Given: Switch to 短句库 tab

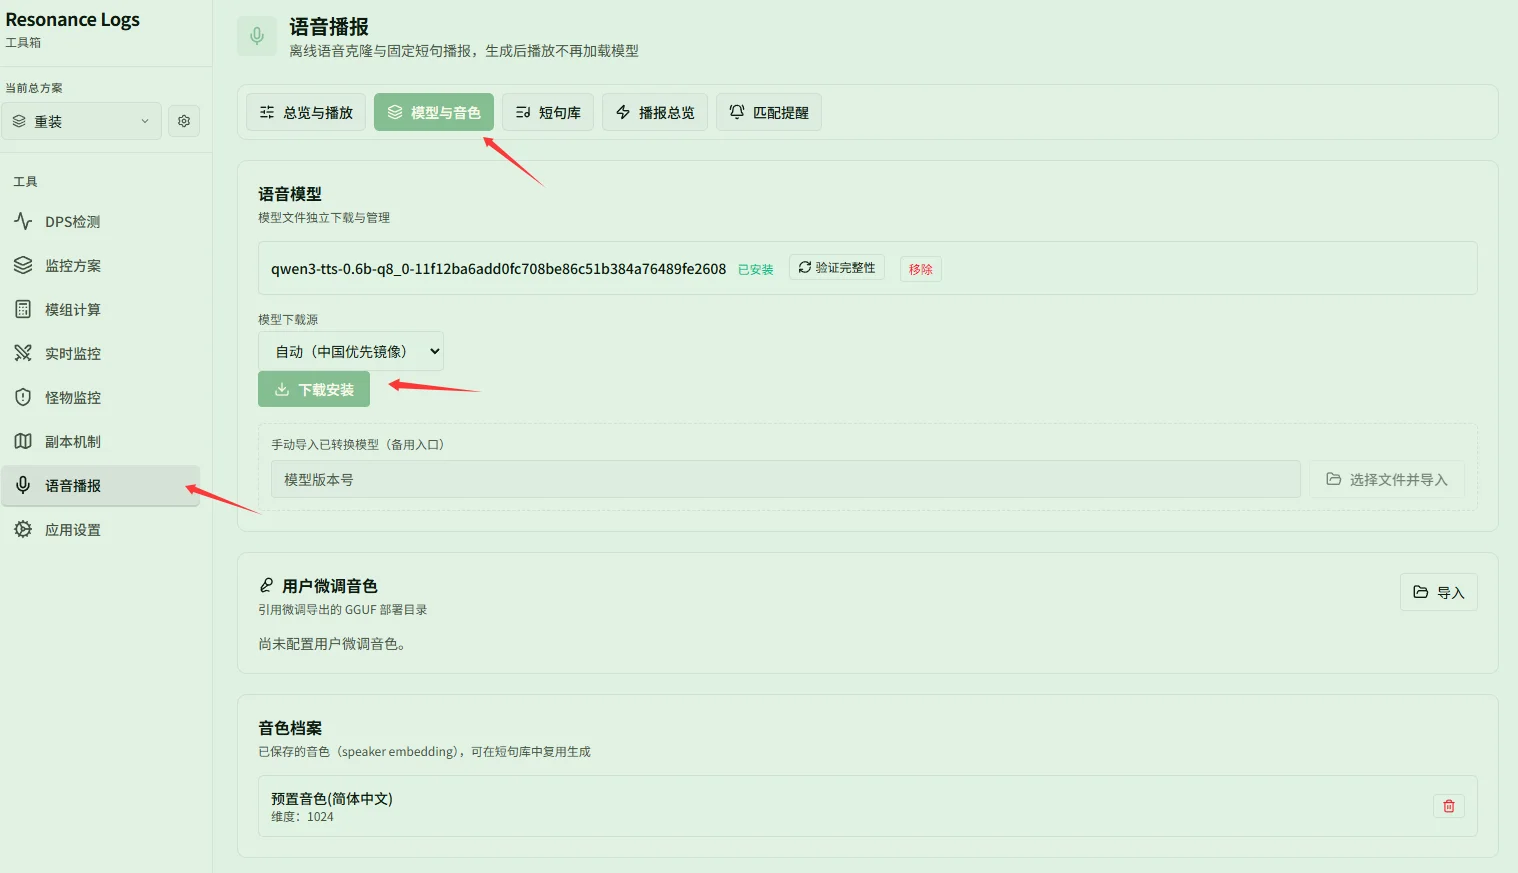Looking at the screenshot, I should (x=548, y=112).
